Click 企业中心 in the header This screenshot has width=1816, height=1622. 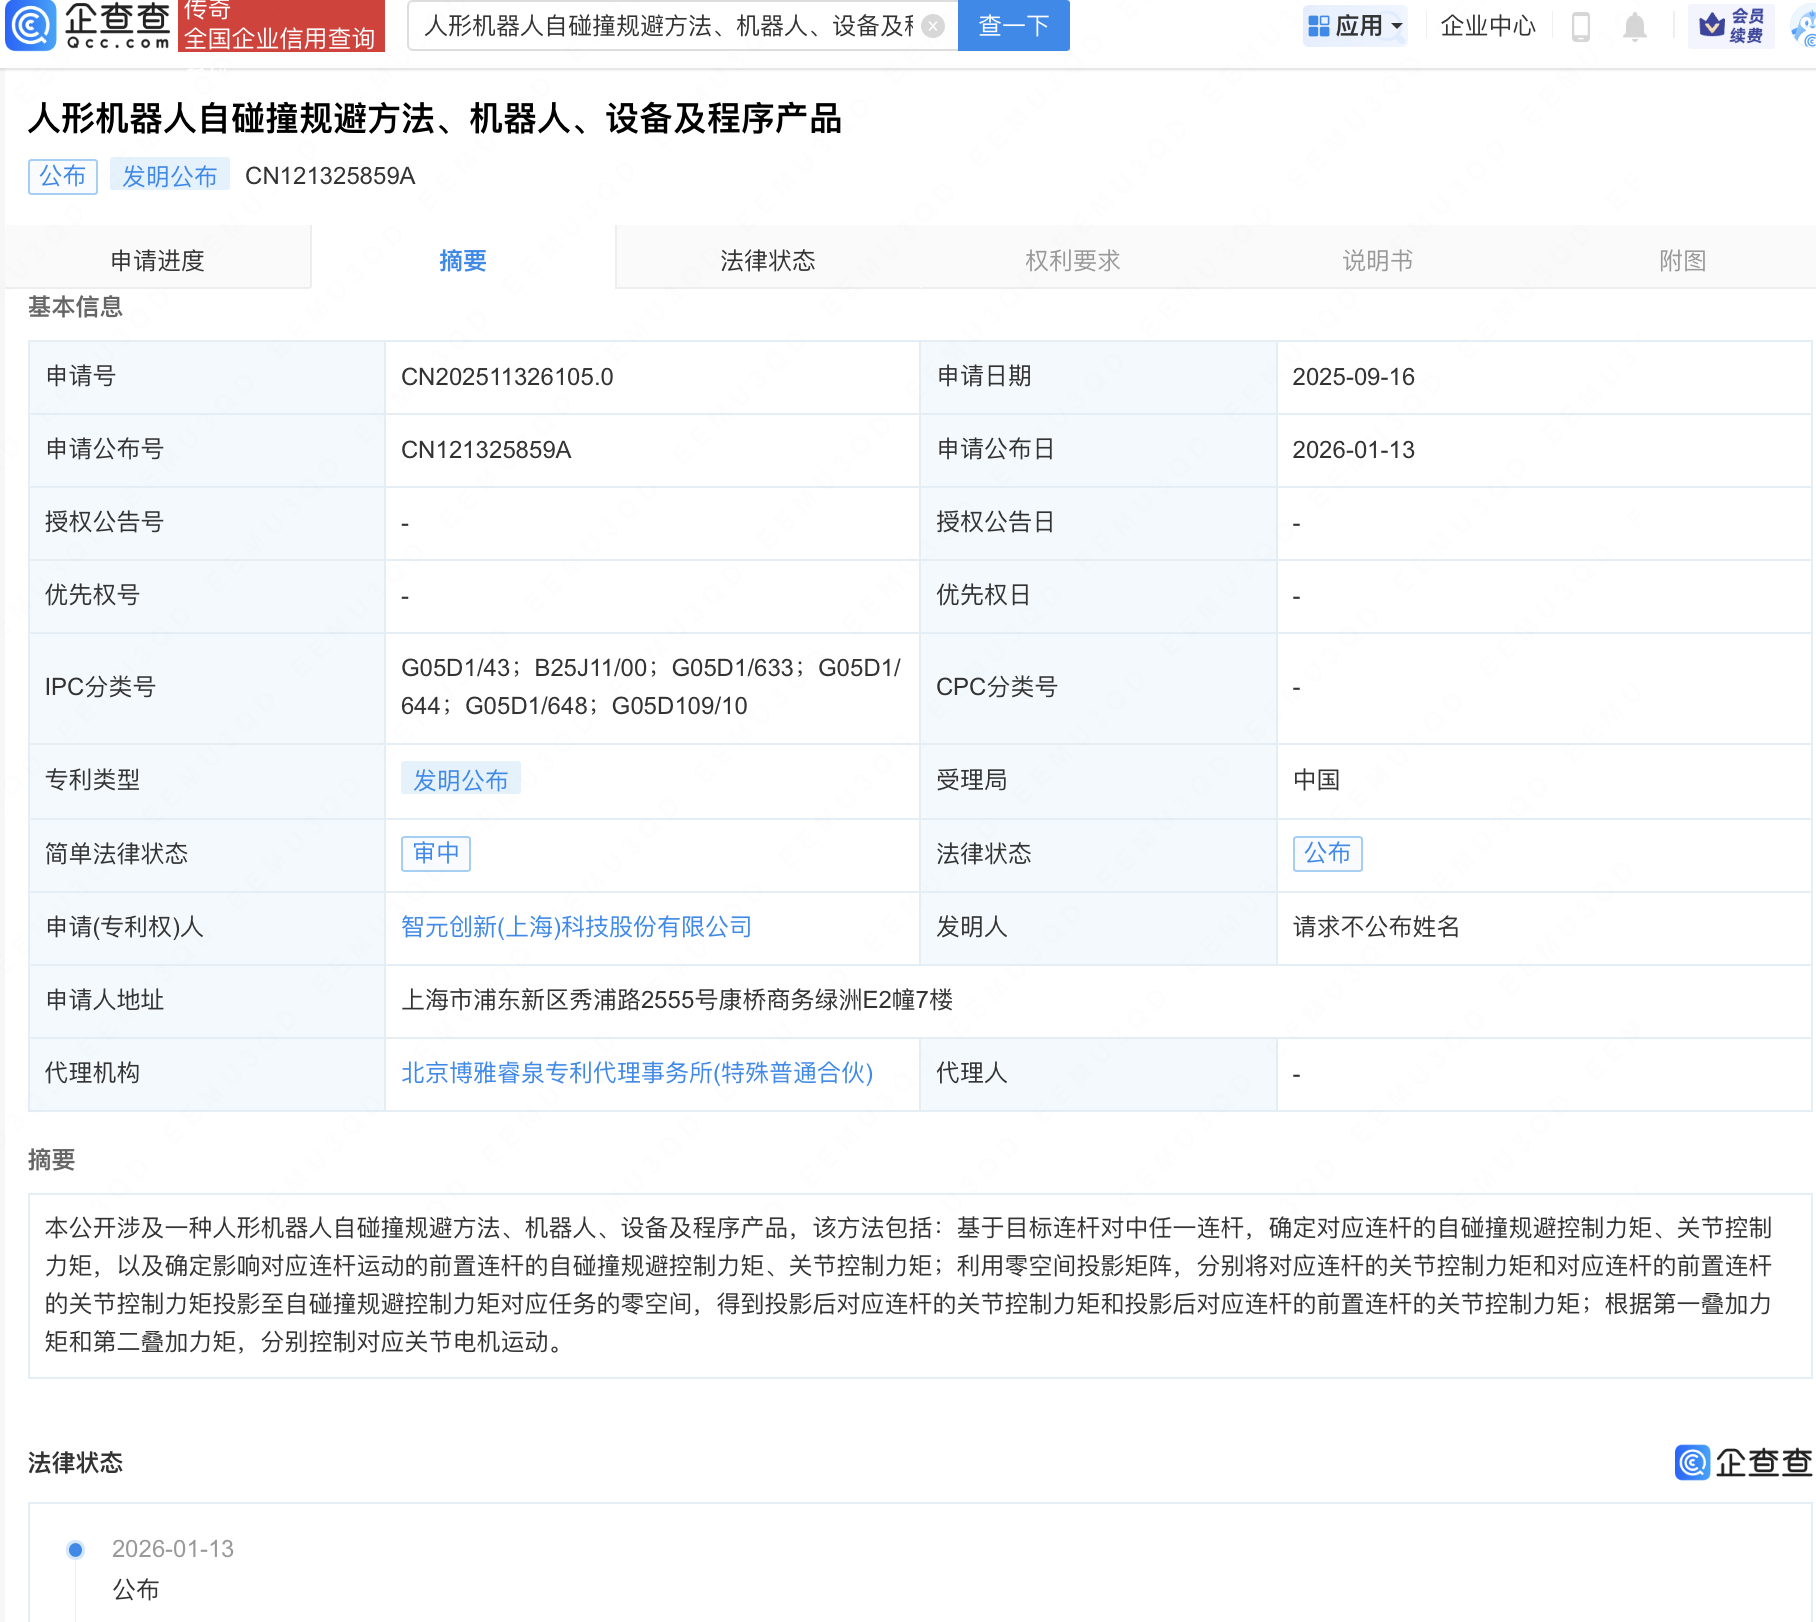click(1487, 26)
